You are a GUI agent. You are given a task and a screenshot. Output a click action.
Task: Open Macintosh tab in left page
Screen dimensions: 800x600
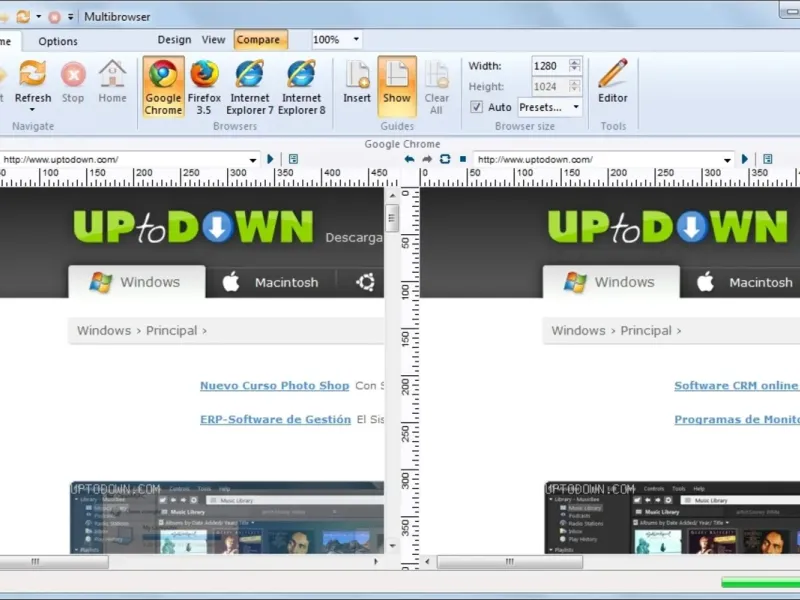[270, 282]
